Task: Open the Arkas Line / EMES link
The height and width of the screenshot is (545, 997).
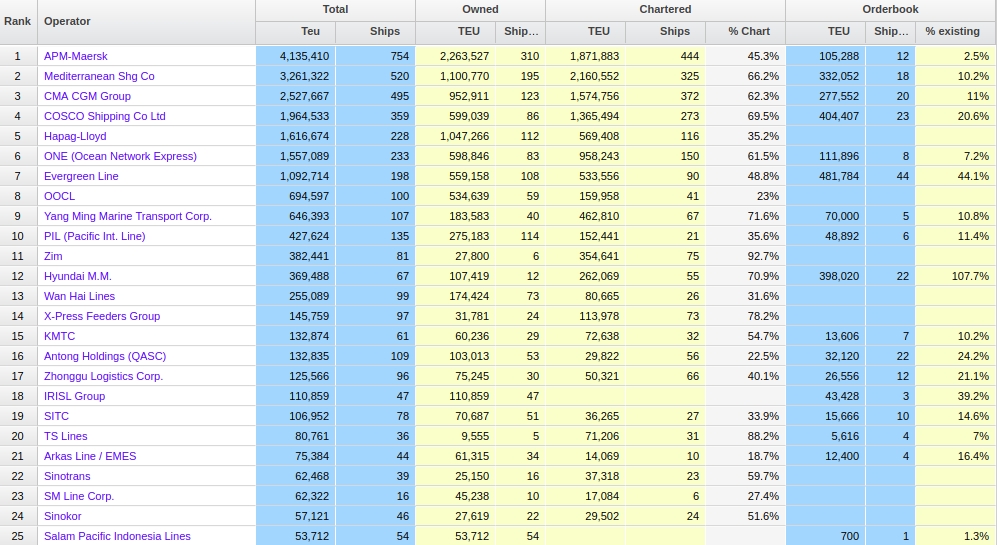Action: pos(90,457)
